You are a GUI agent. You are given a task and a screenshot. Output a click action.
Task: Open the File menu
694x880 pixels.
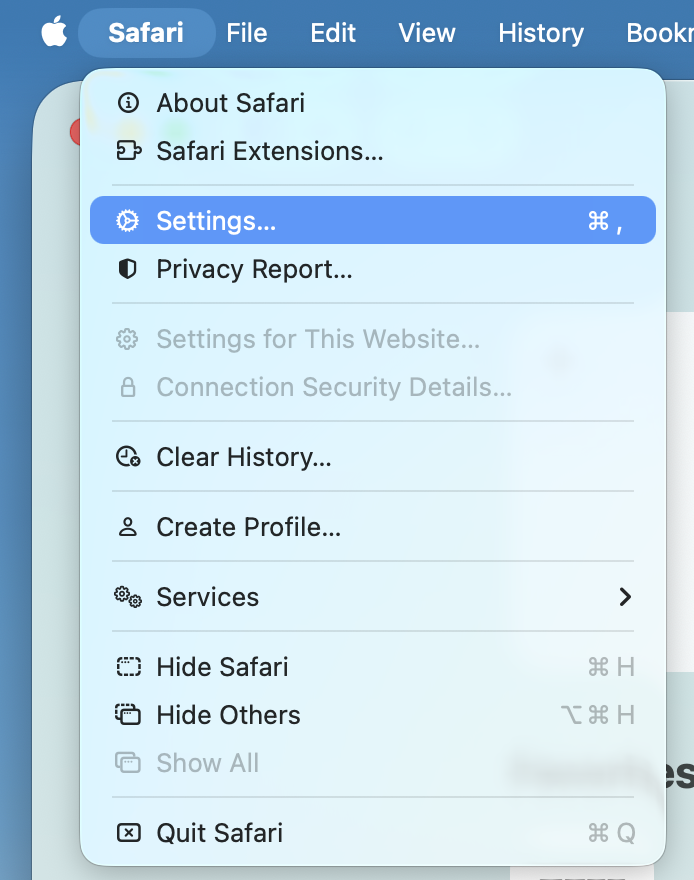pyautogui.click(x=246, y=32)
